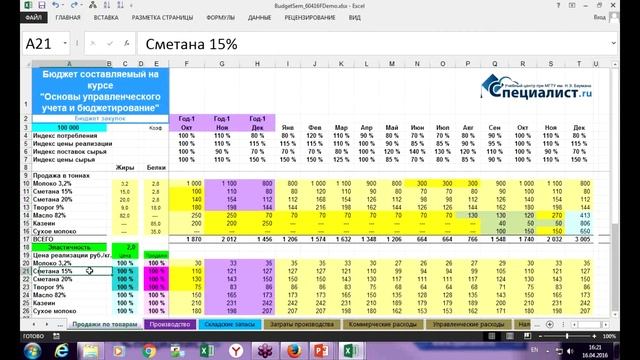The image size is (640, 360).
Task: Select row 17 header
Action: click(x=27, y=239)
